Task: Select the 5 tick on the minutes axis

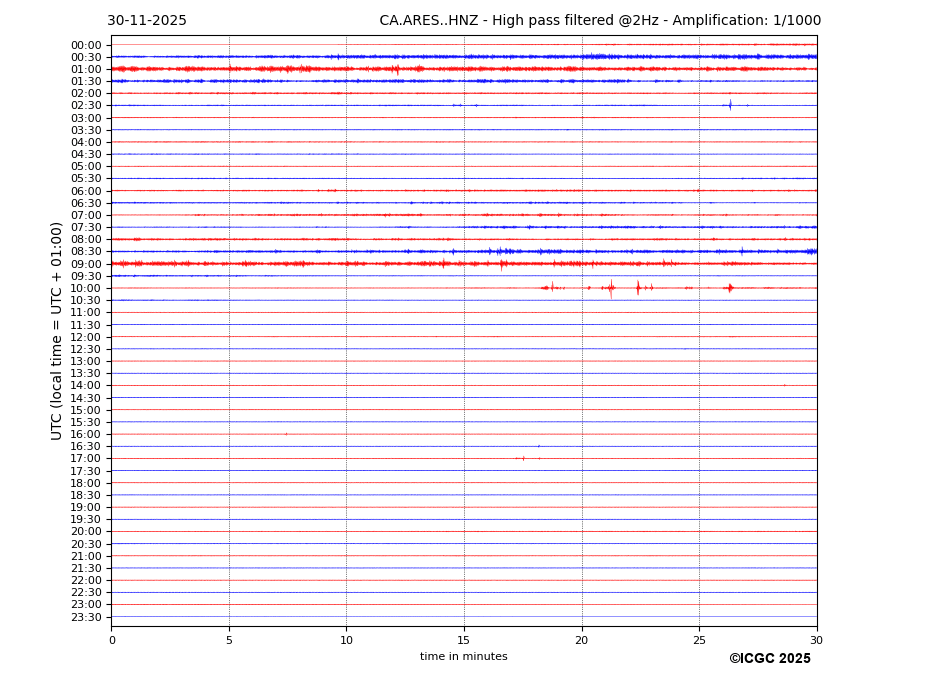Action: (229, 641)
